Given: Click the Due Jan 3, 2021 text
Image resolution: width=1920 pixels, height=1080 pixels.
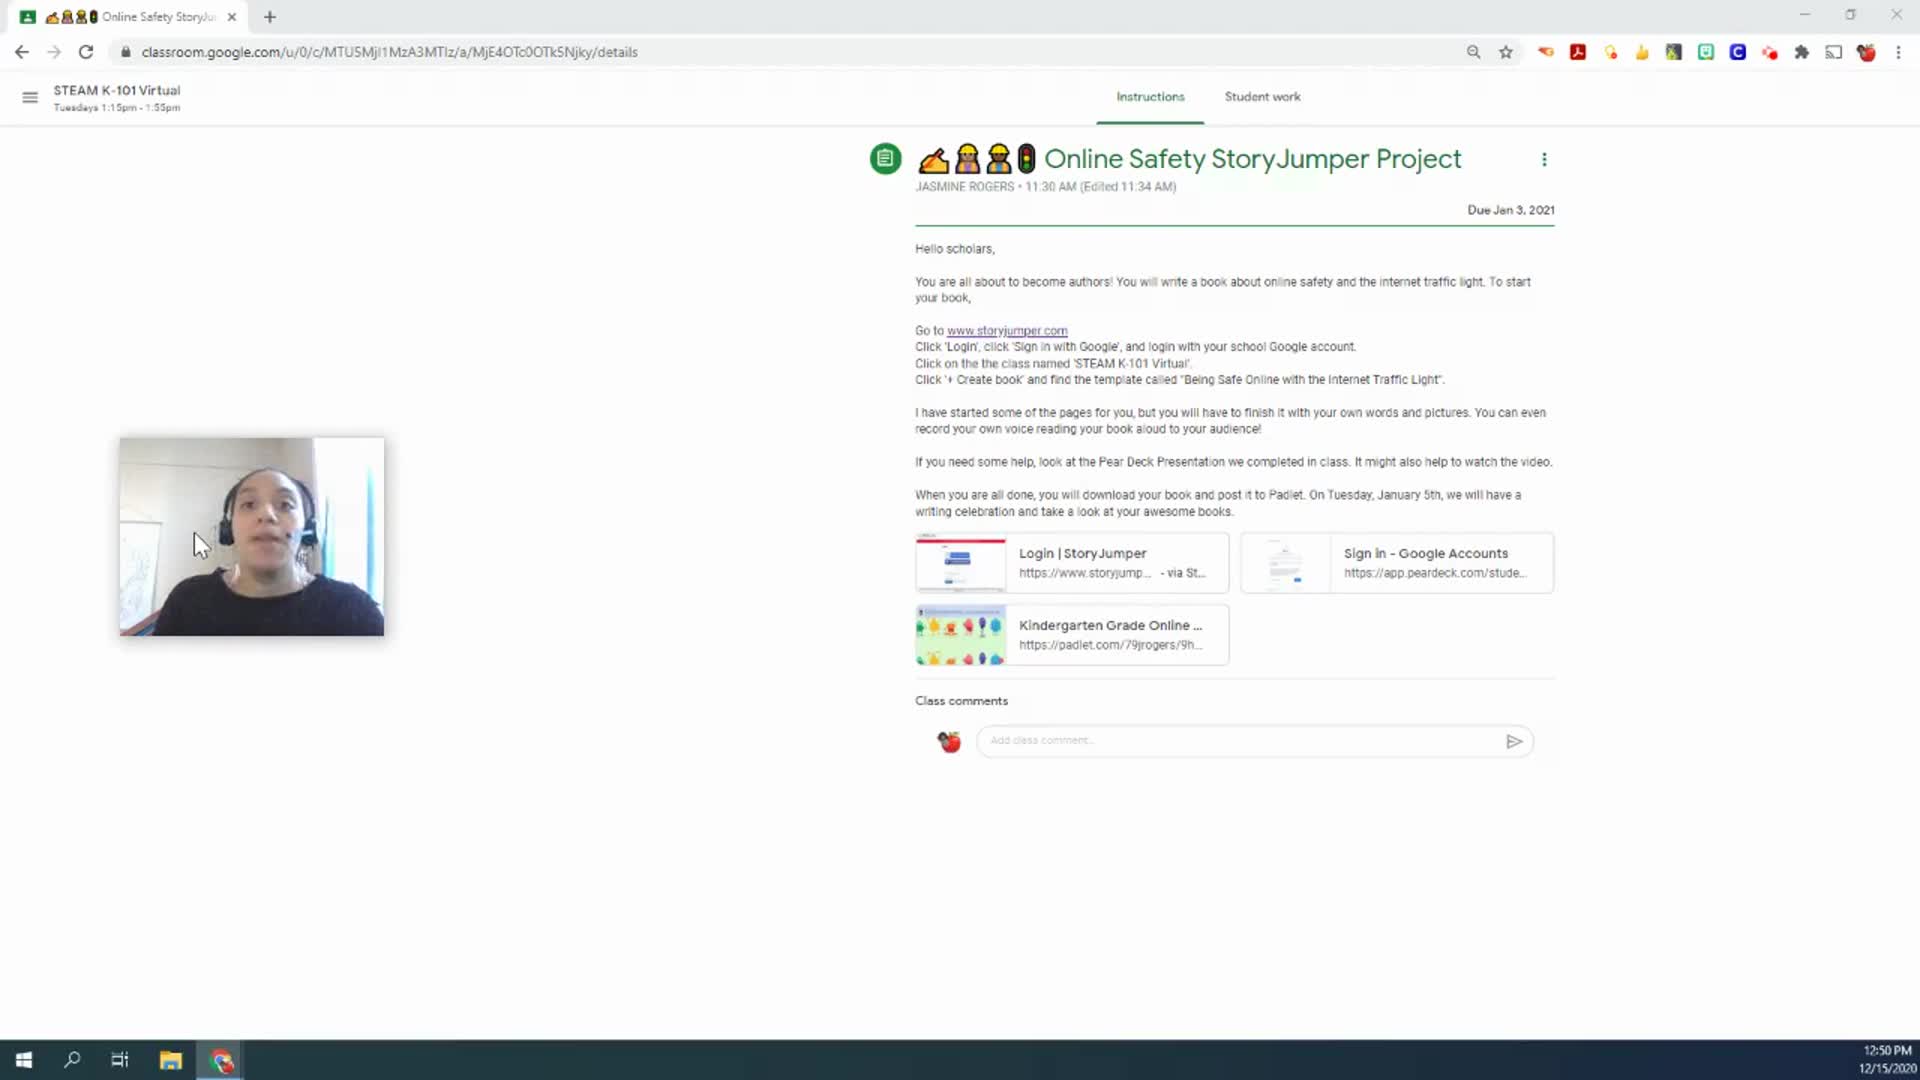Looking at the screenshot, I should click(1510, 210).
